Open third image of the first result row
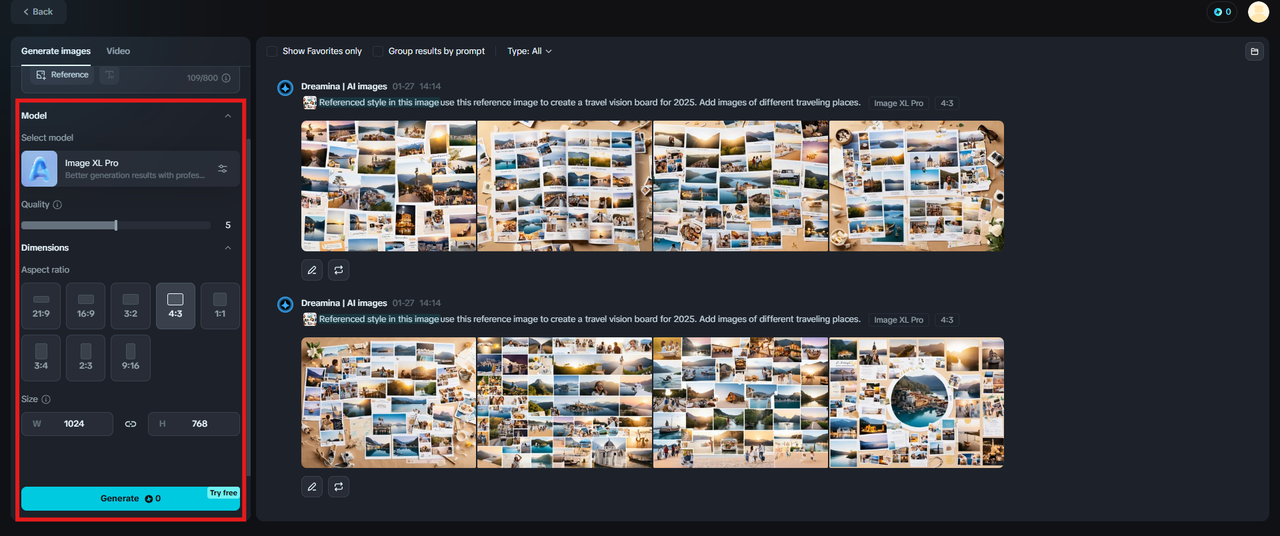Screen dimensions: 1280x536 click(741, 186)
